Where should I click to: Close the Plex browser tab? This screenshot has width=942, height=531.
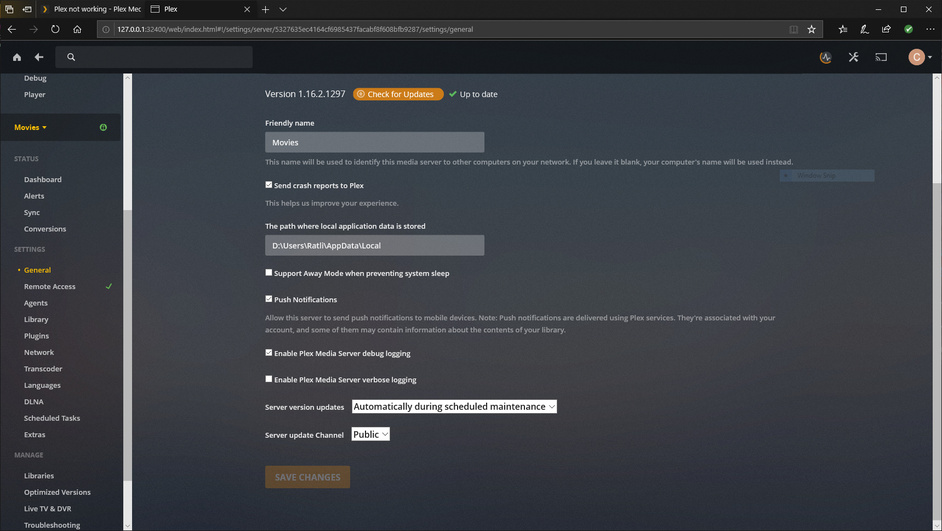tap(247, 9)
